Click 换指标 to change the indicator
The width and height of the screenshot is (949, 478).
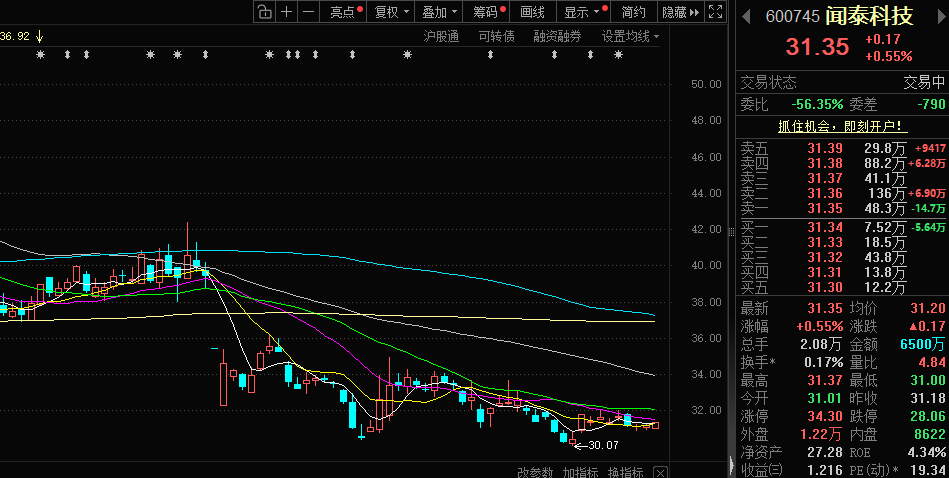626,473
